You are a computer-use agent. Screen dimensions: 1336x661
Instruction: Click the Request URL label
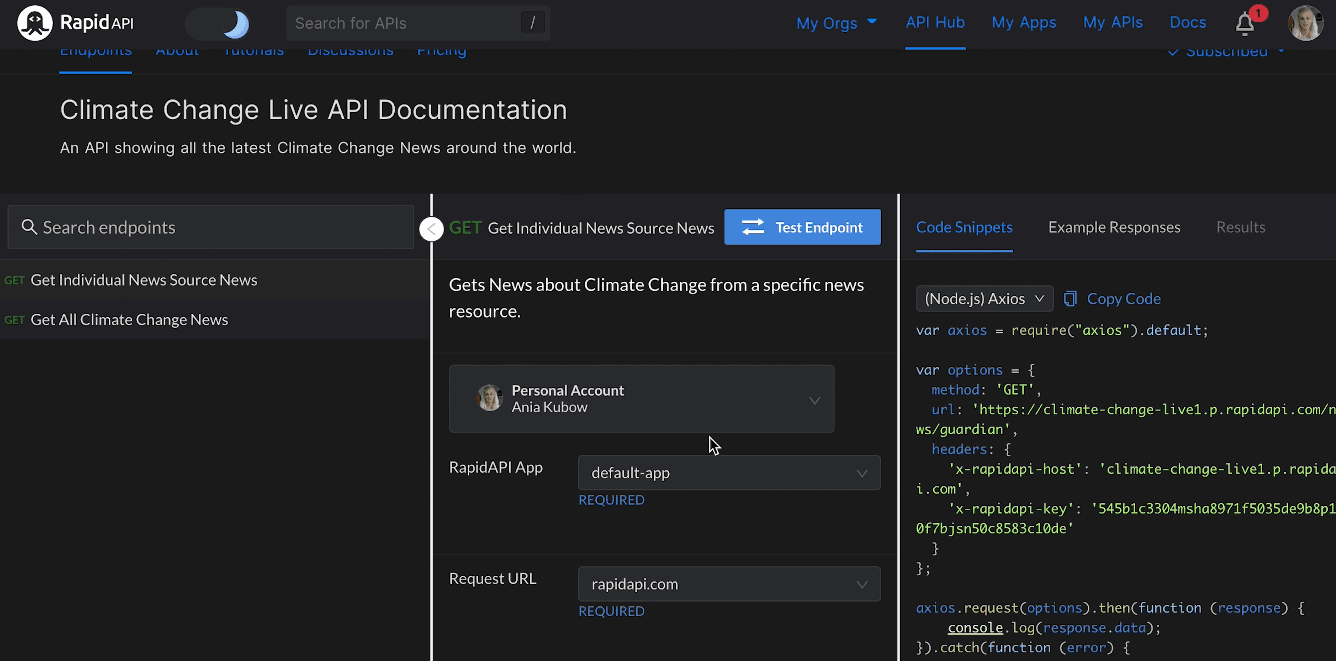[x=493, y=578]
